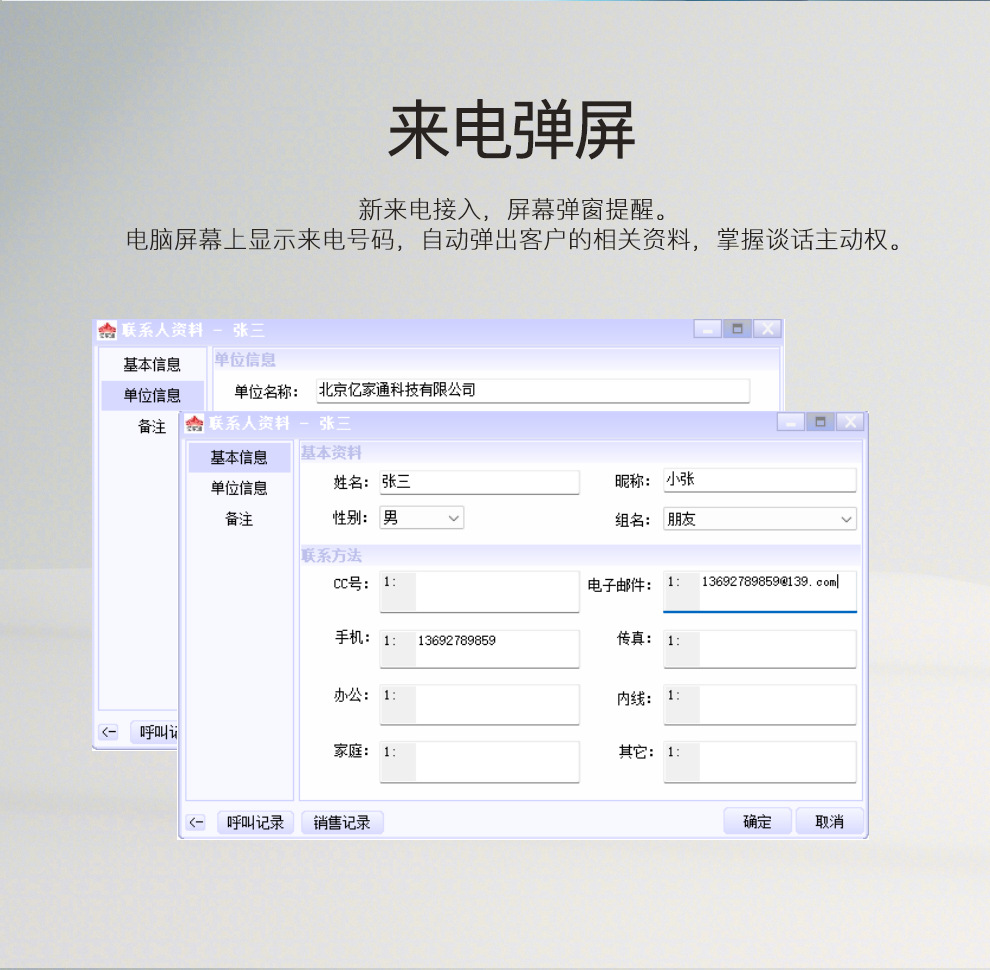
Task: Click the app logo icon in back window title
Action: point(107,330)
